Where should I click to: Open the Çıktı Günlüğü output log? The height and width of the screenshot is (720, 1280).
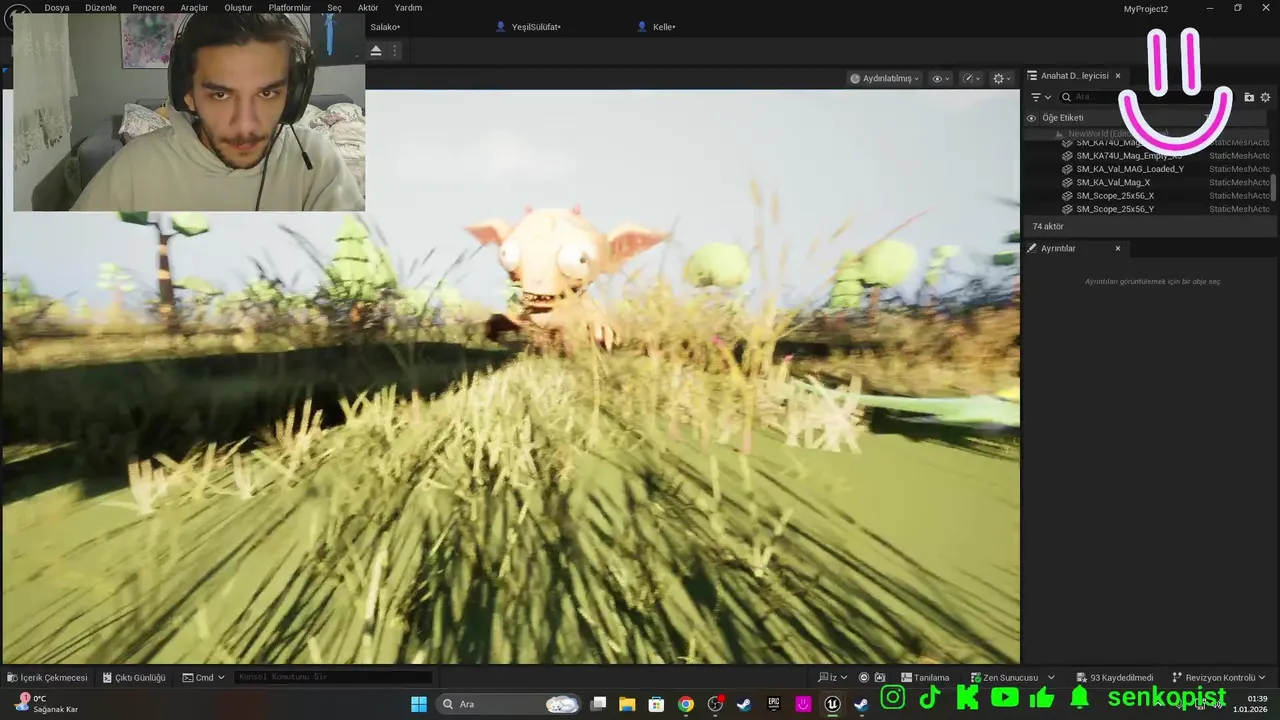click(x=134, y=677)
